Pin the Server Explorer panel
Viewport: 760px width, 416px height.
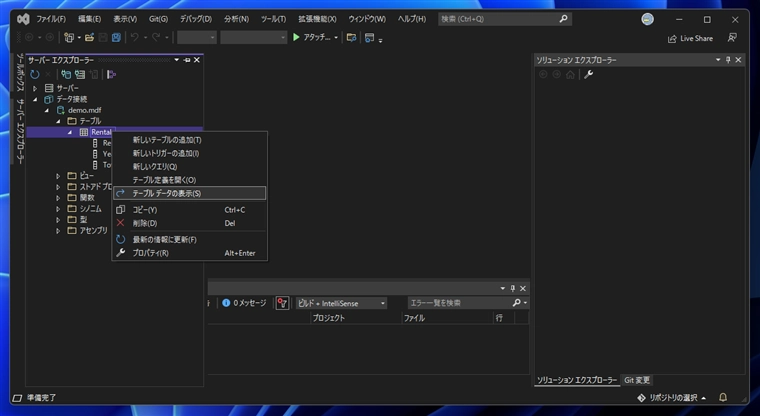tap(187, 60)
